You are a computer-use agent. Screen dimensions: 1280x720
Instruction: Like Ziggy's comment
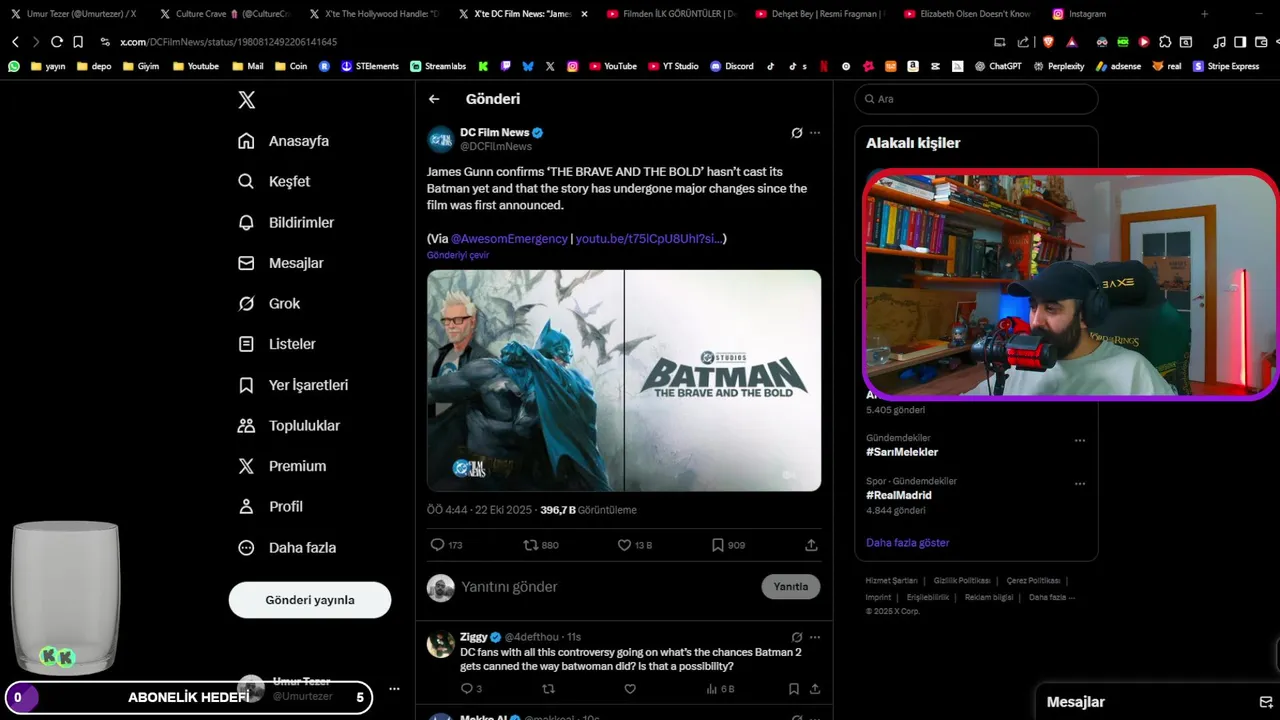(x=630, y=689)
